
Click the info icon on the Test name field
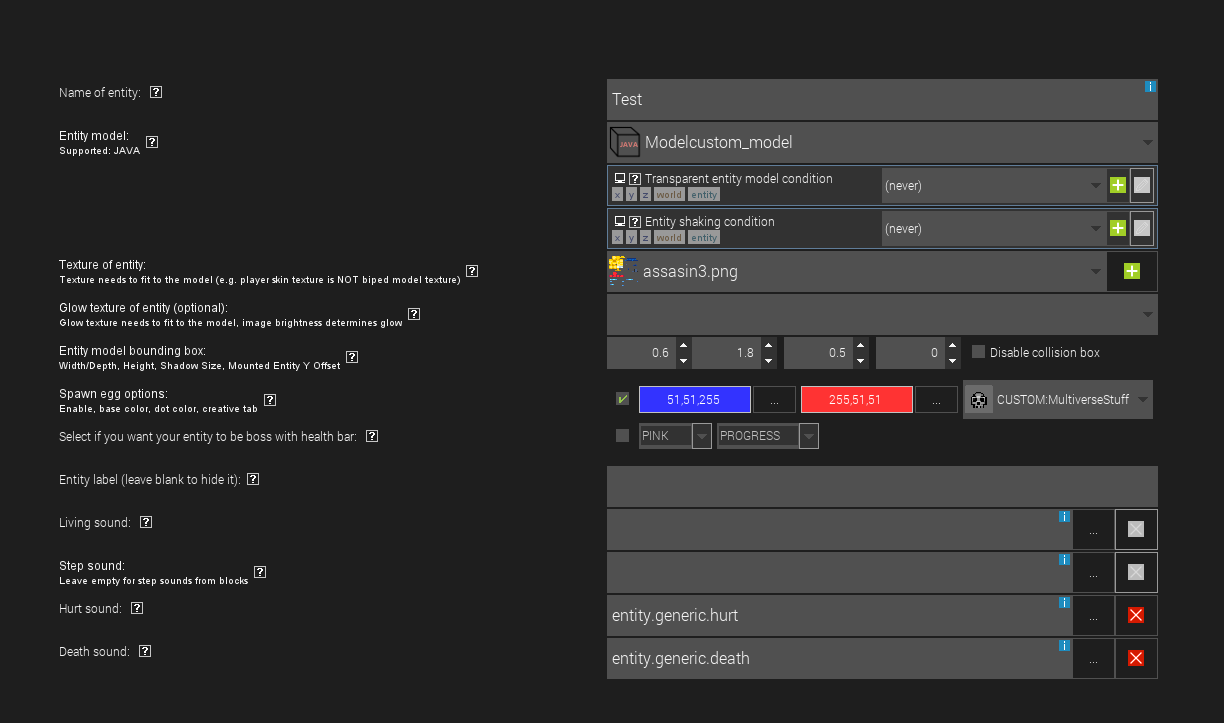tap(1150, 86)
